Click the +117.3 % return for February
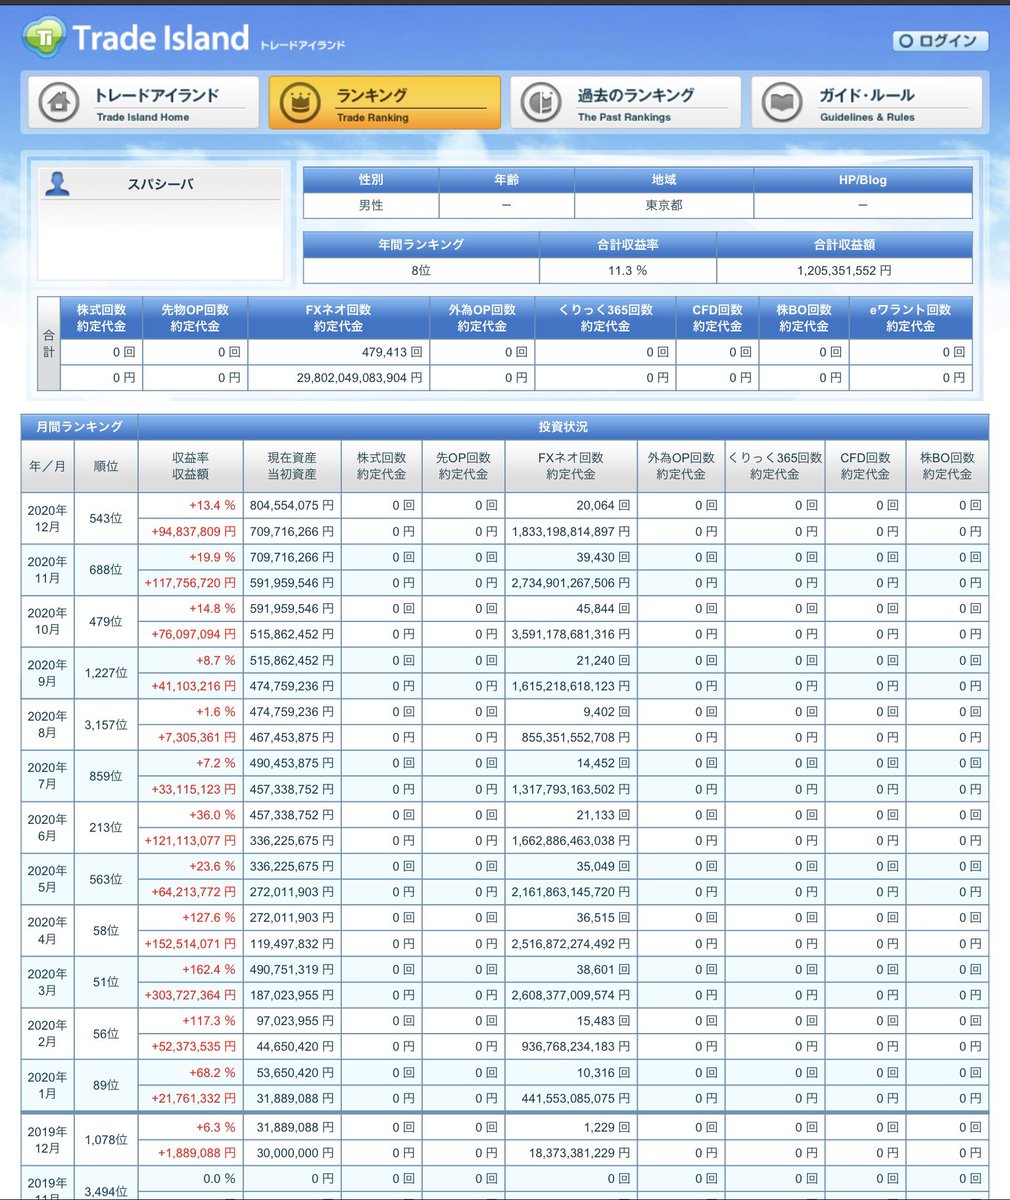 pos(209,1021)
